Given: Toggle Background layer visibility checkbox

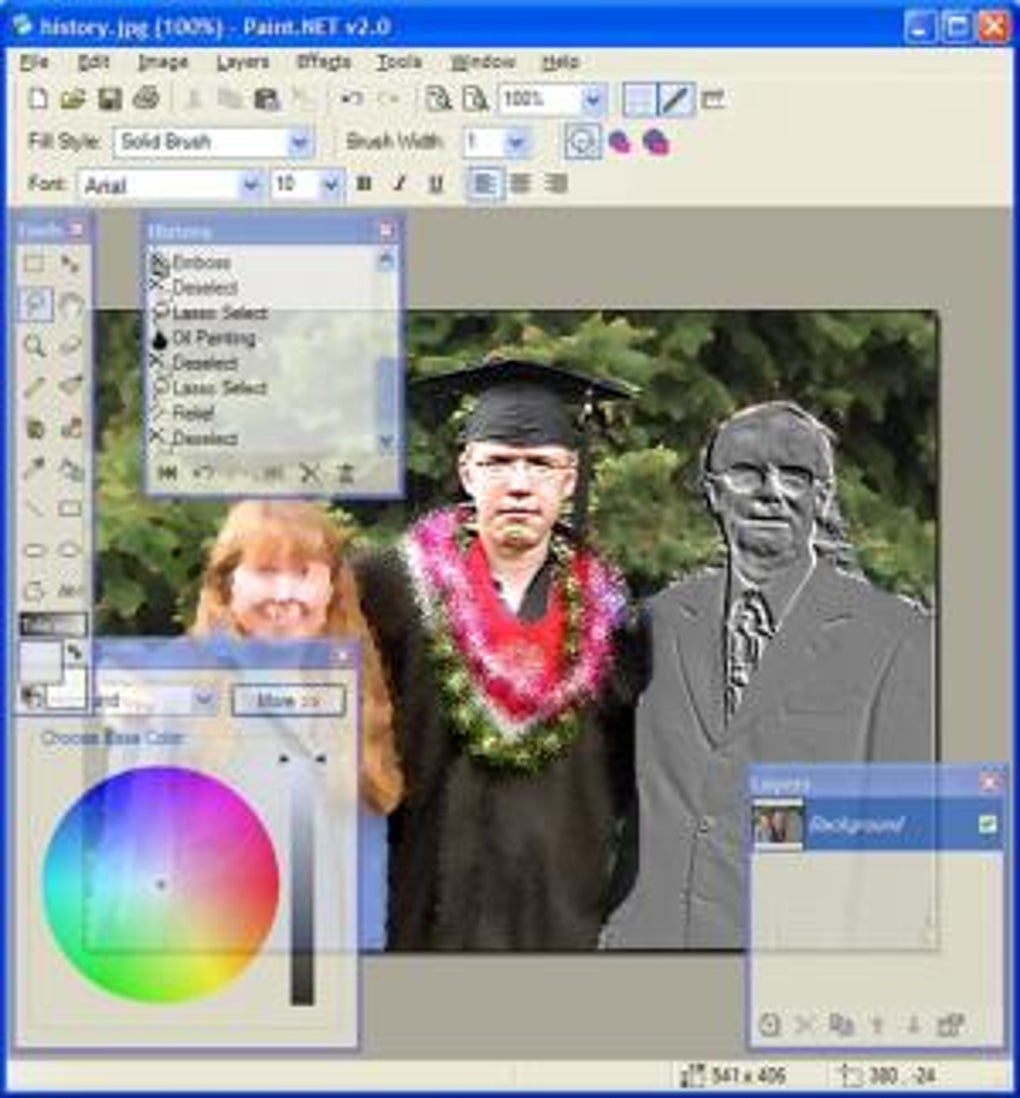Looking at the screenshot, I should [x=987, y=824].
